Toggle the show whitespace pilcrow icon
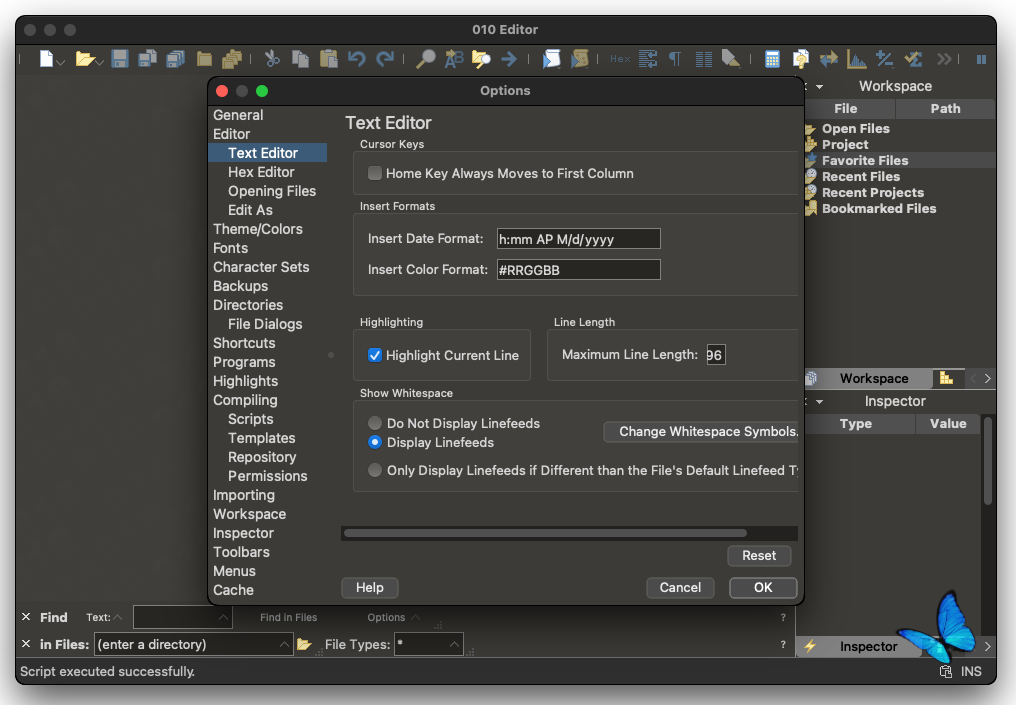The image size is (1016, 705). pyautogui.click(x=675, y=59)
